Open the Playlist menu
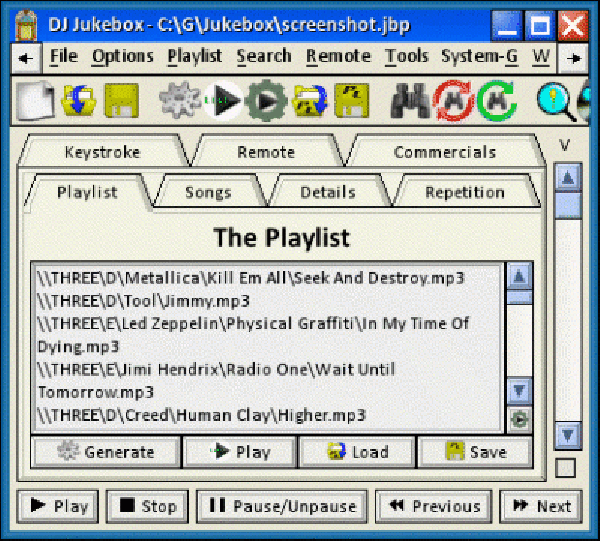 pos(194,56)
